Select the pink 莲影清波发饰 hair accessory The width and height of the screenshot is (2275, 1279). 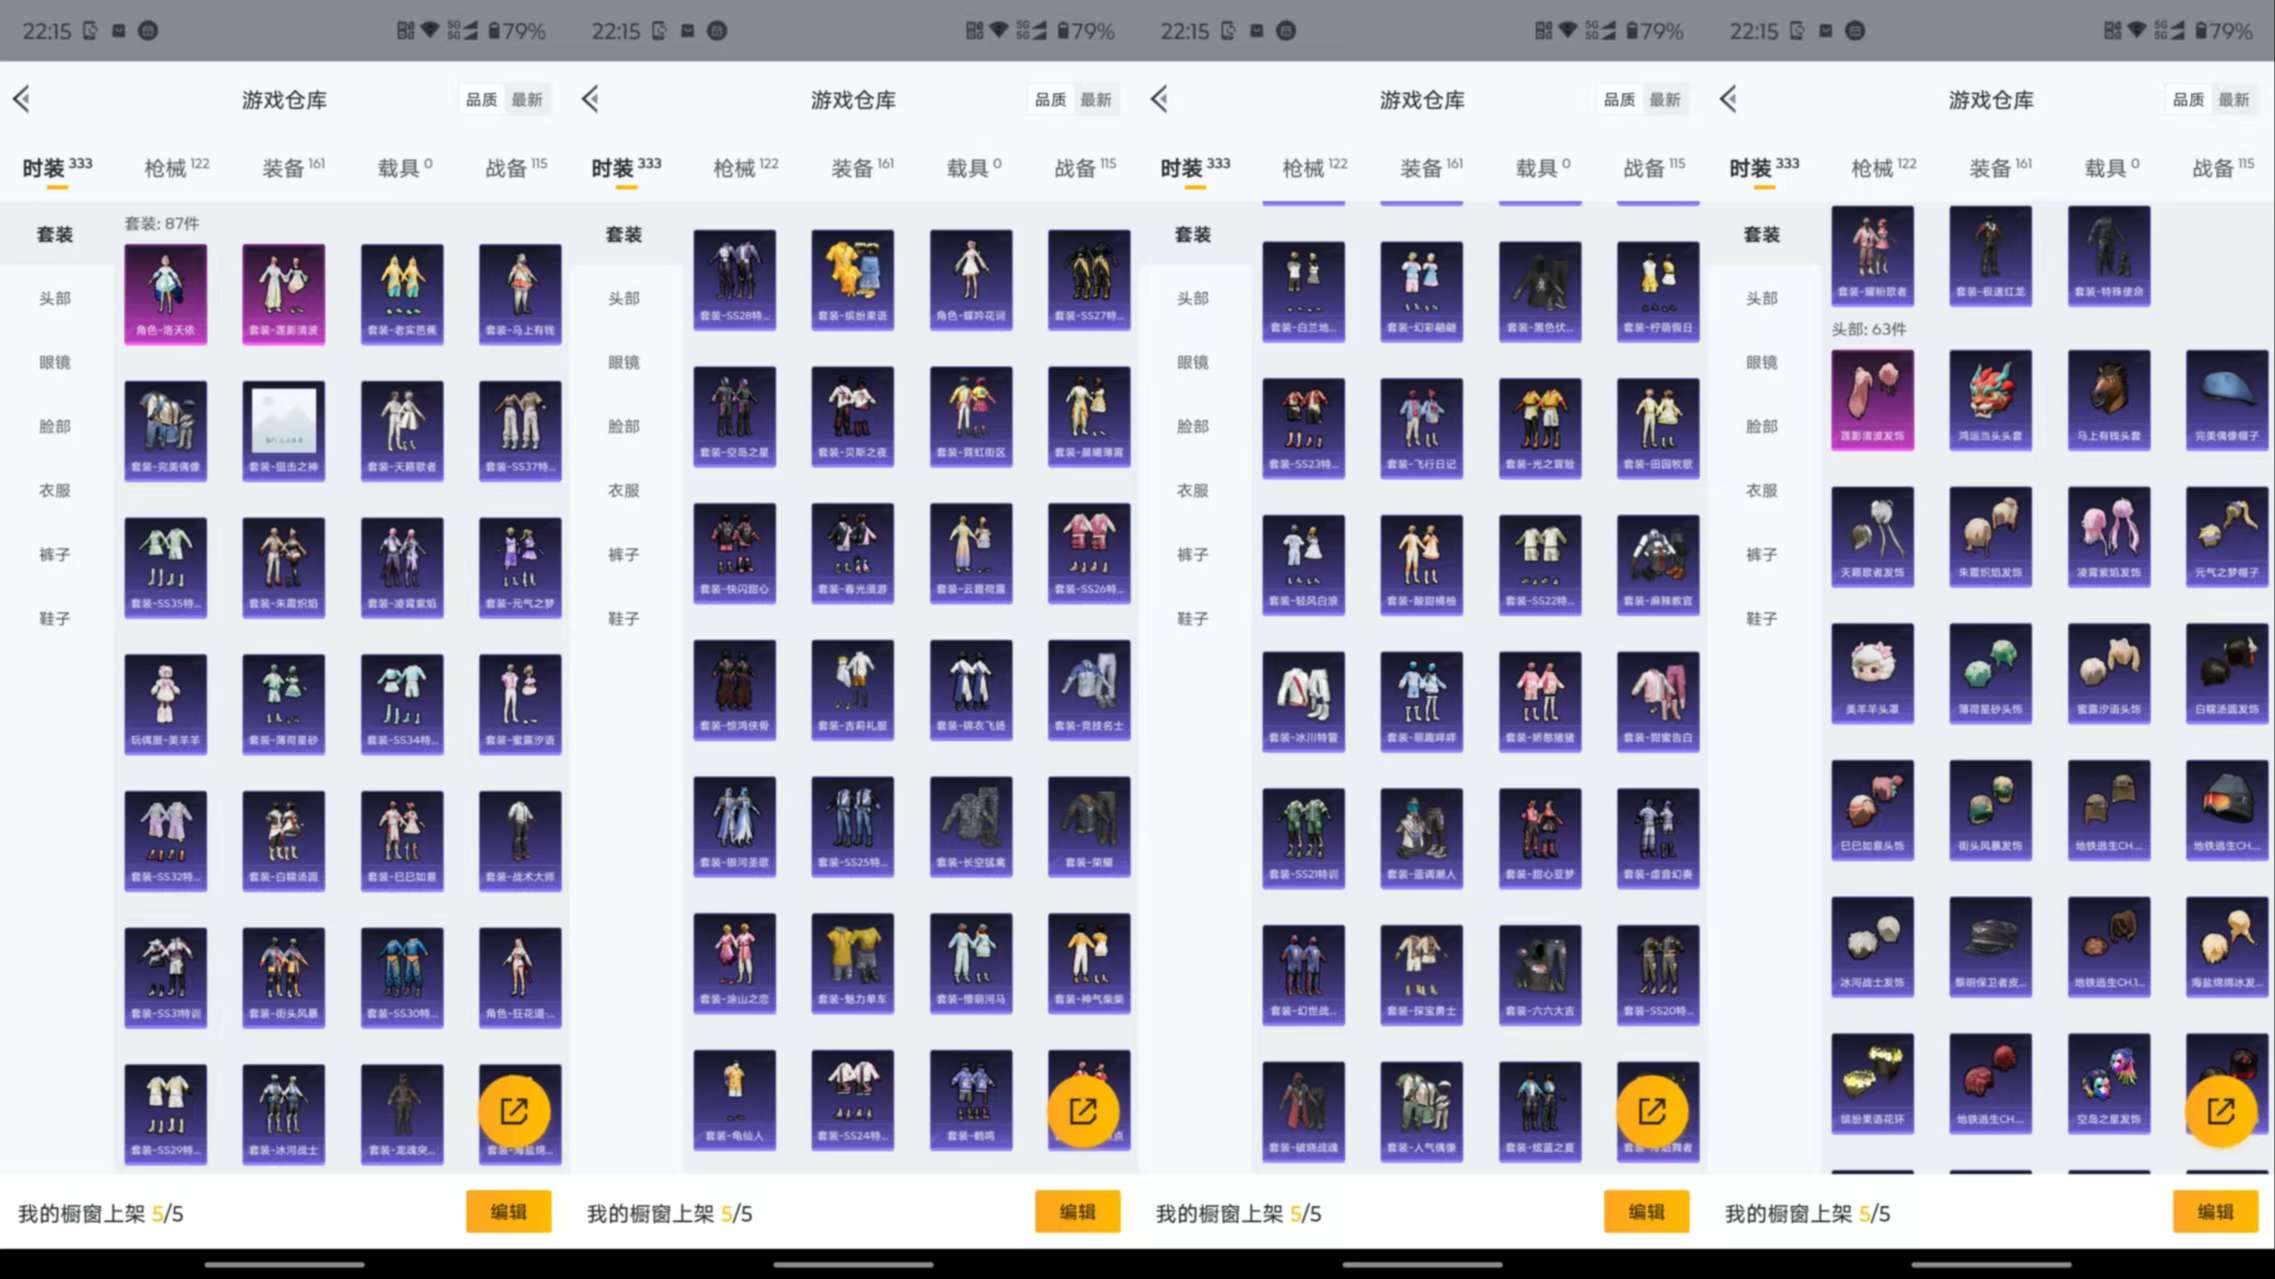1871,399
